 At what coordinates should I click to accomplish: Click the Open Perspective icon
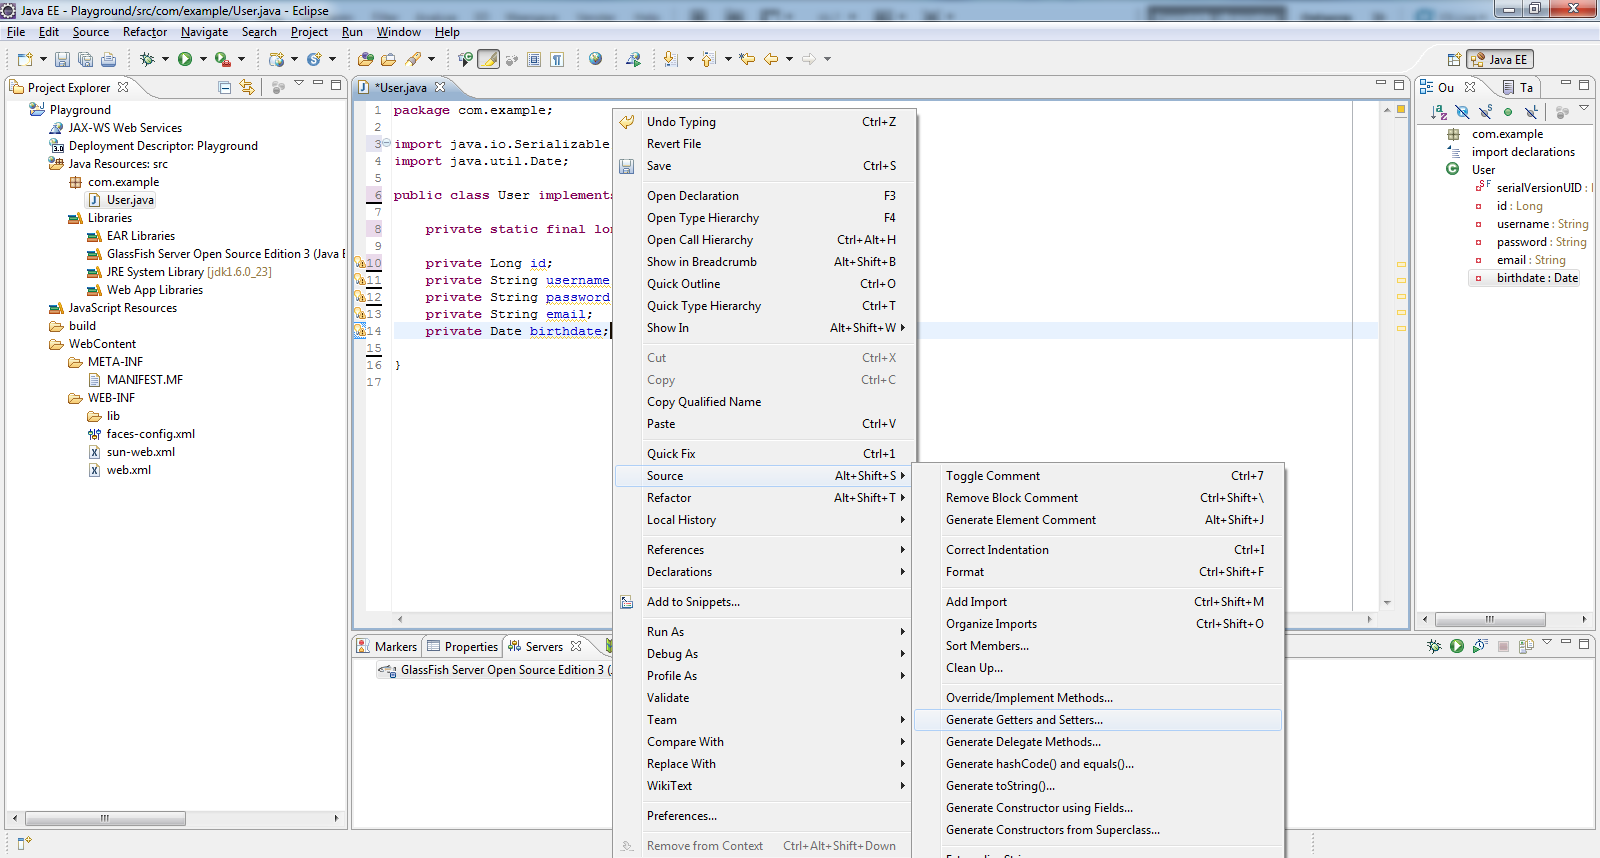1454,59
